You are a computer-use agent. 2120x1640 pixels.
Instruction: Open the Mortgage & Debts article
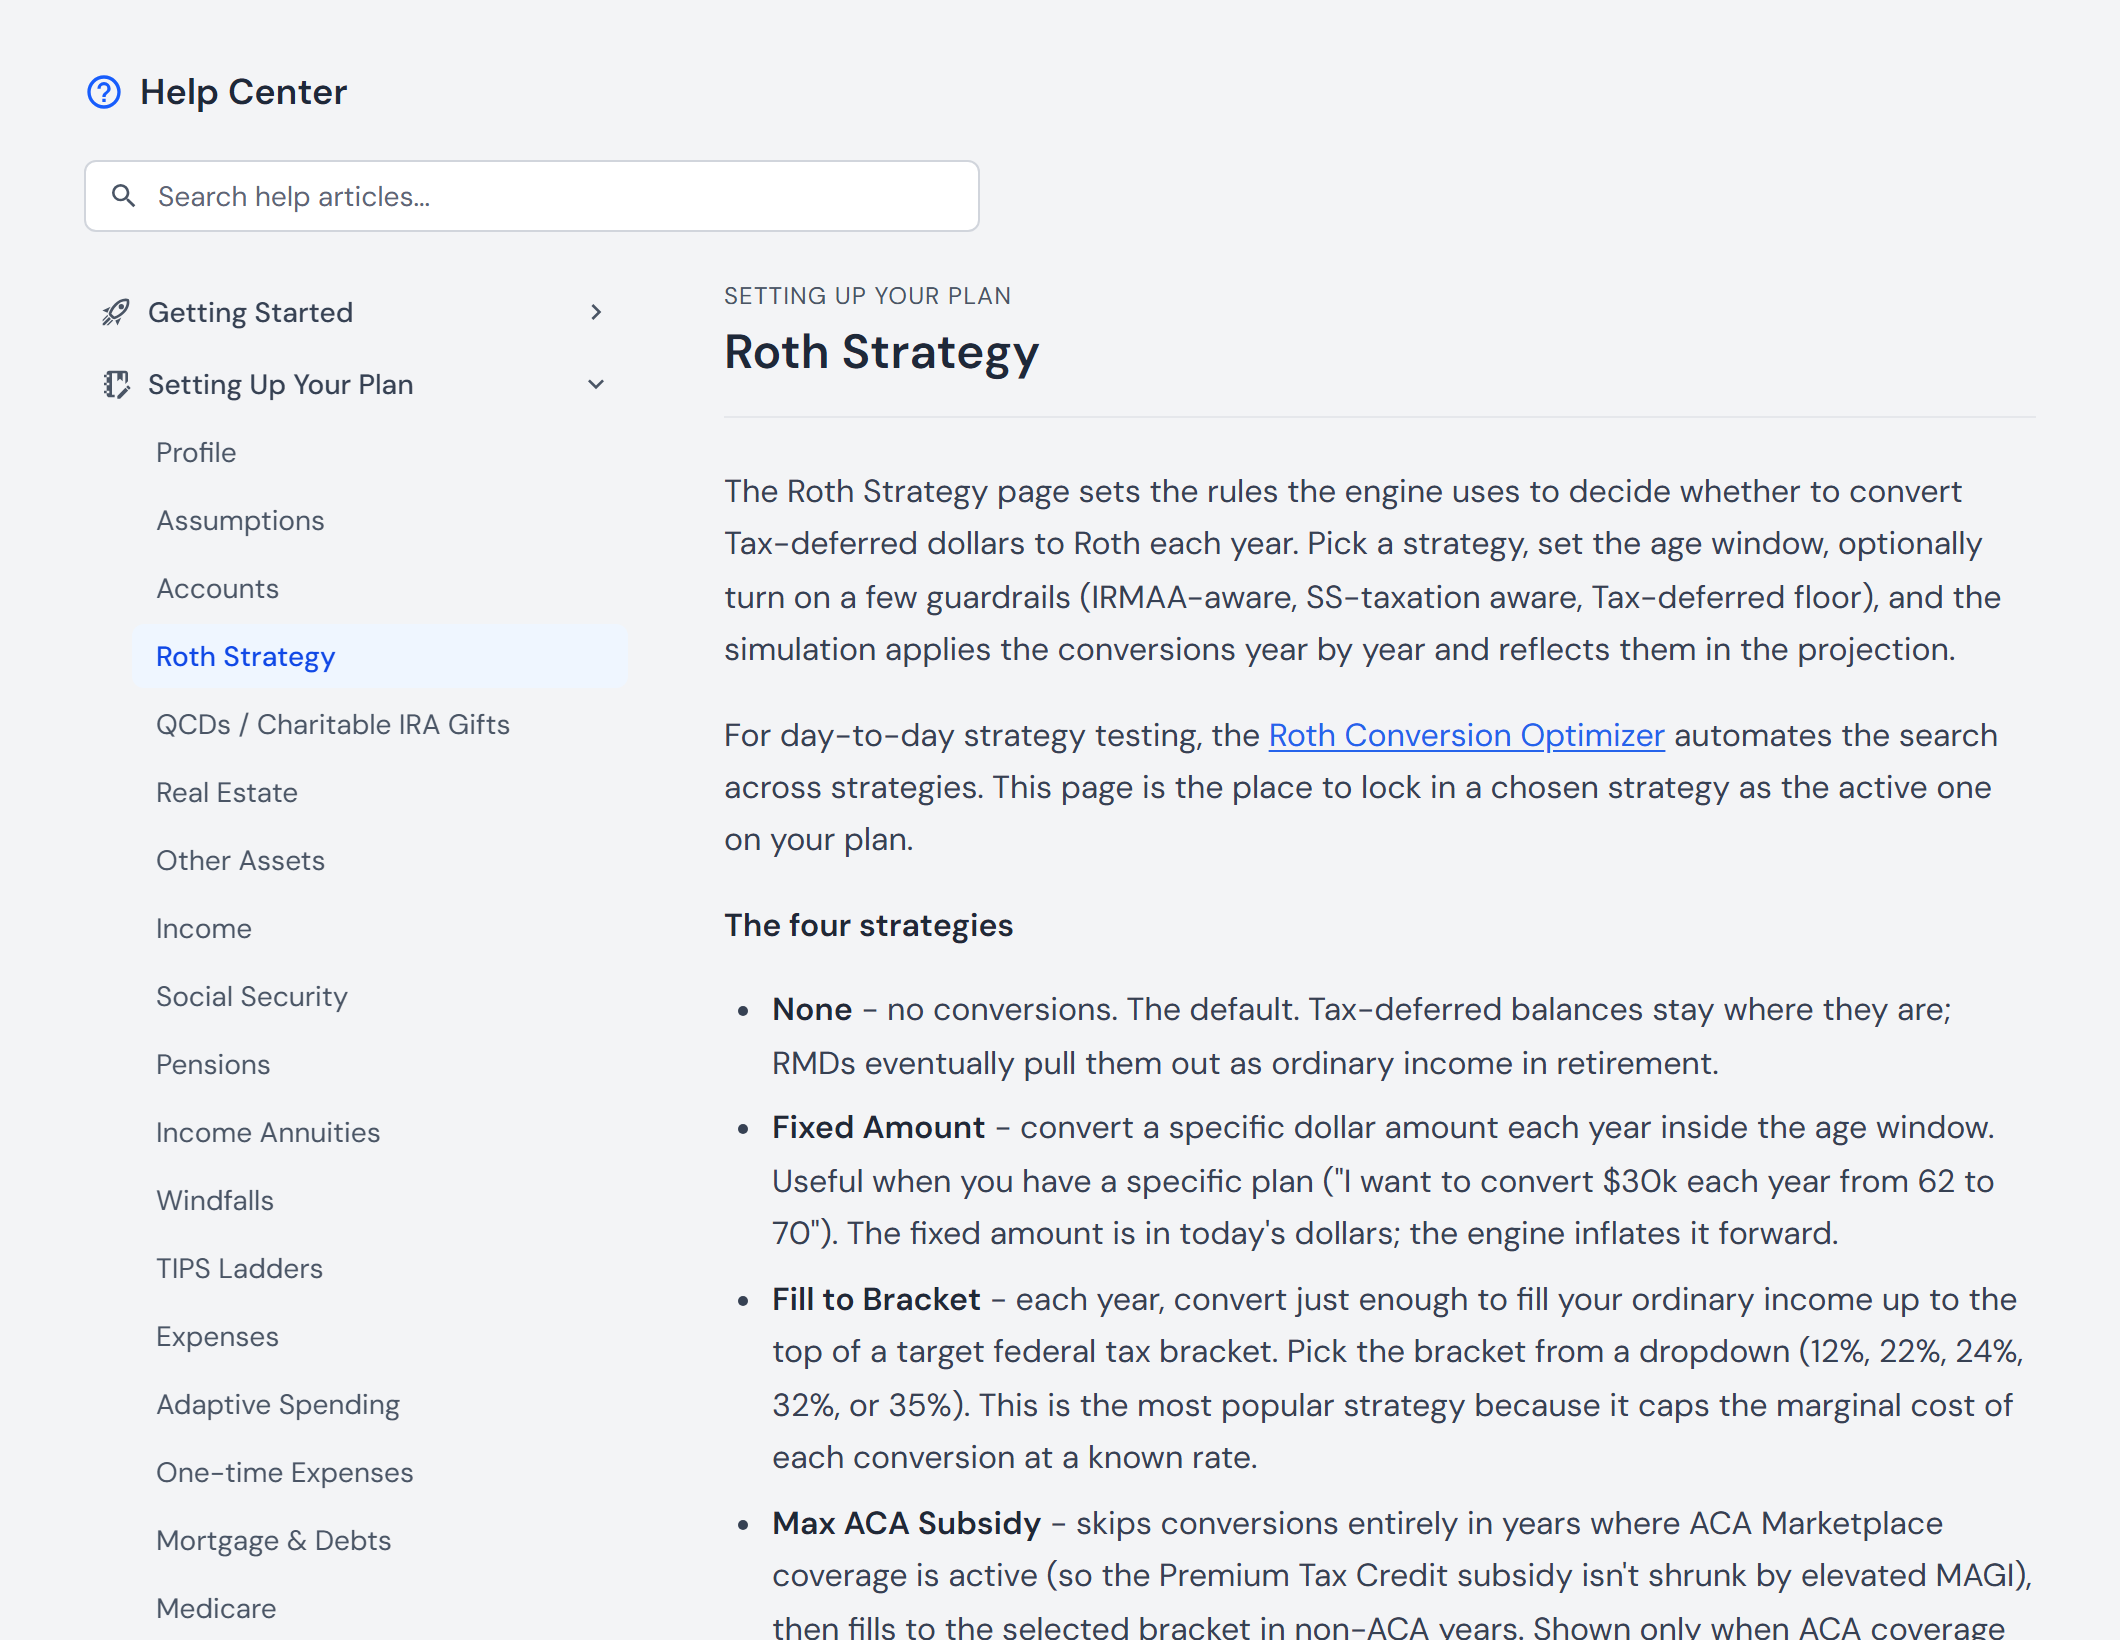(x=273, y=1540)
